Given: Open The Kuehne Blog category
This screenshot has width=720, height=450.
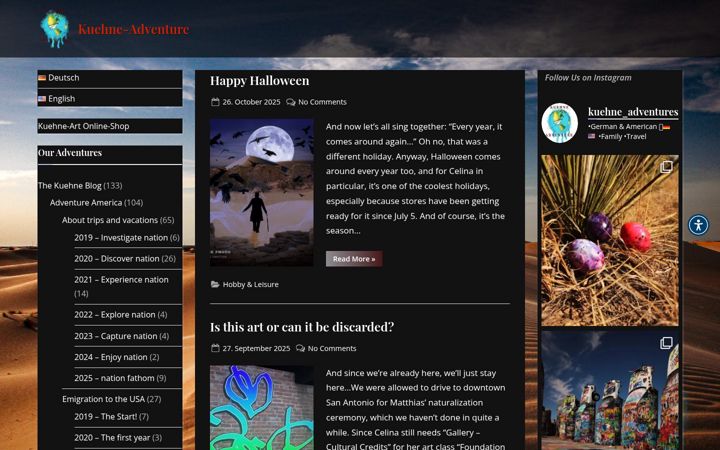Looking at the screenshot, I should point(70,186).
